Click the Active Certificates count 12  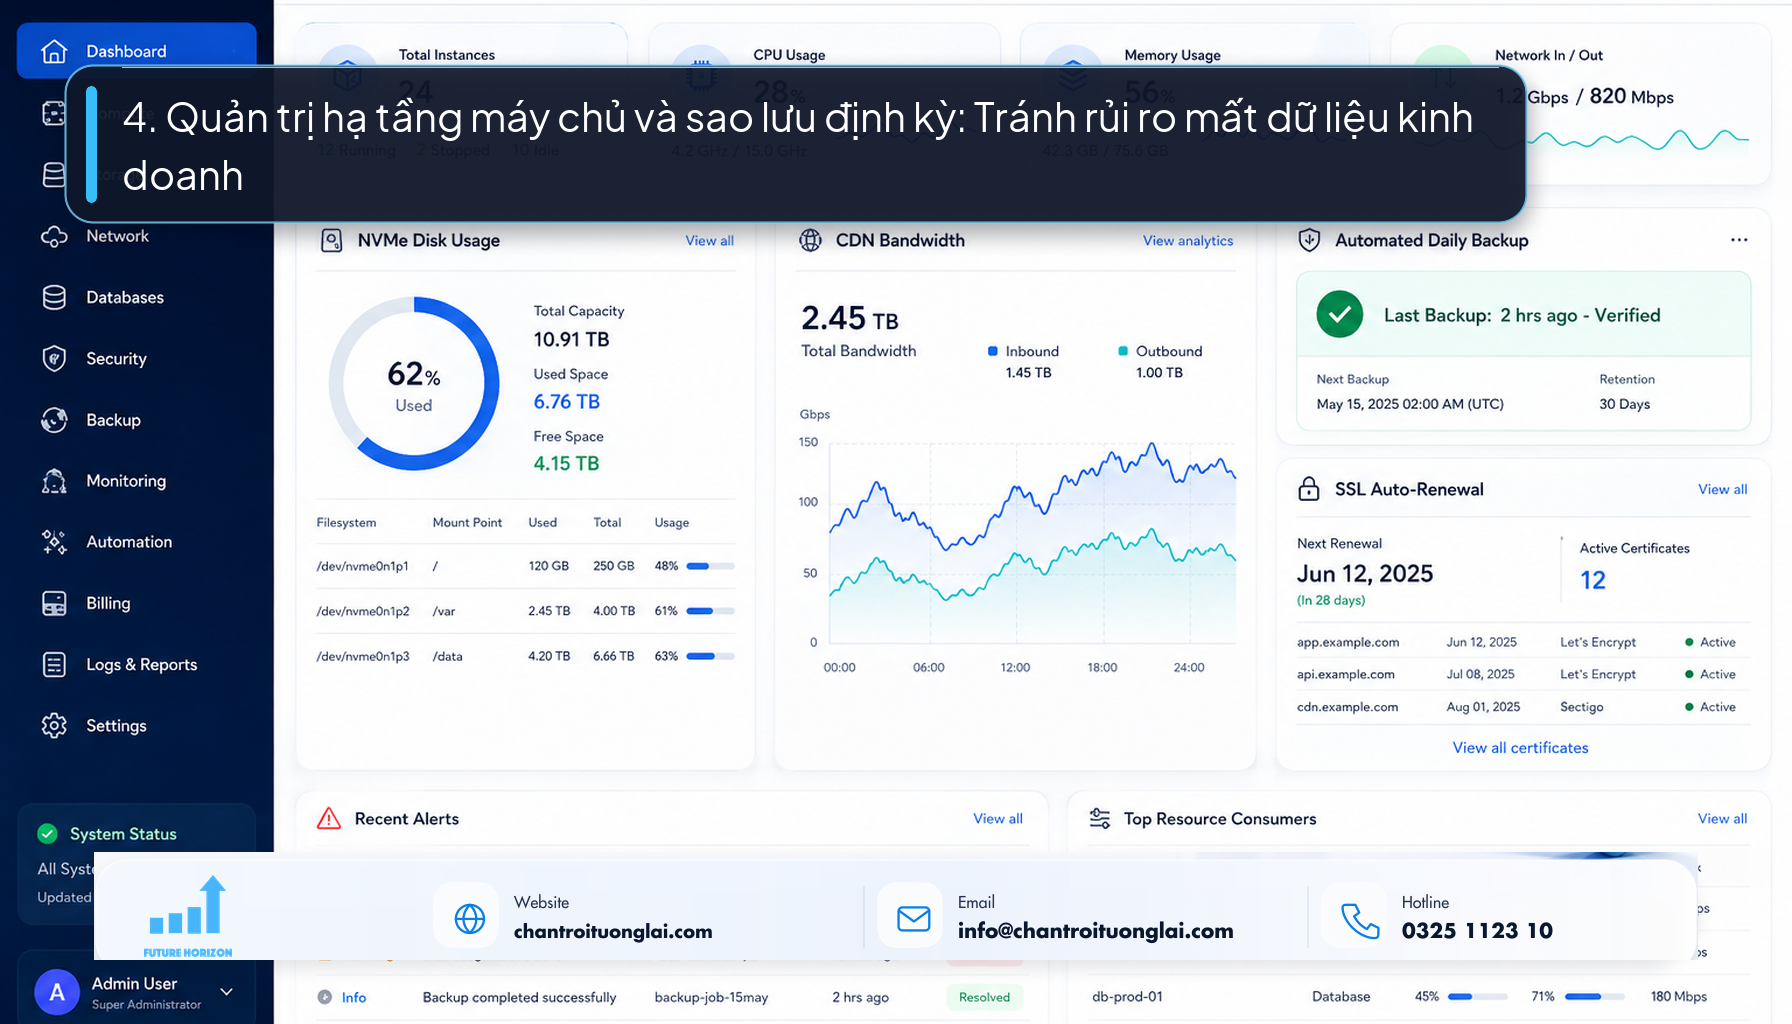1593,580
